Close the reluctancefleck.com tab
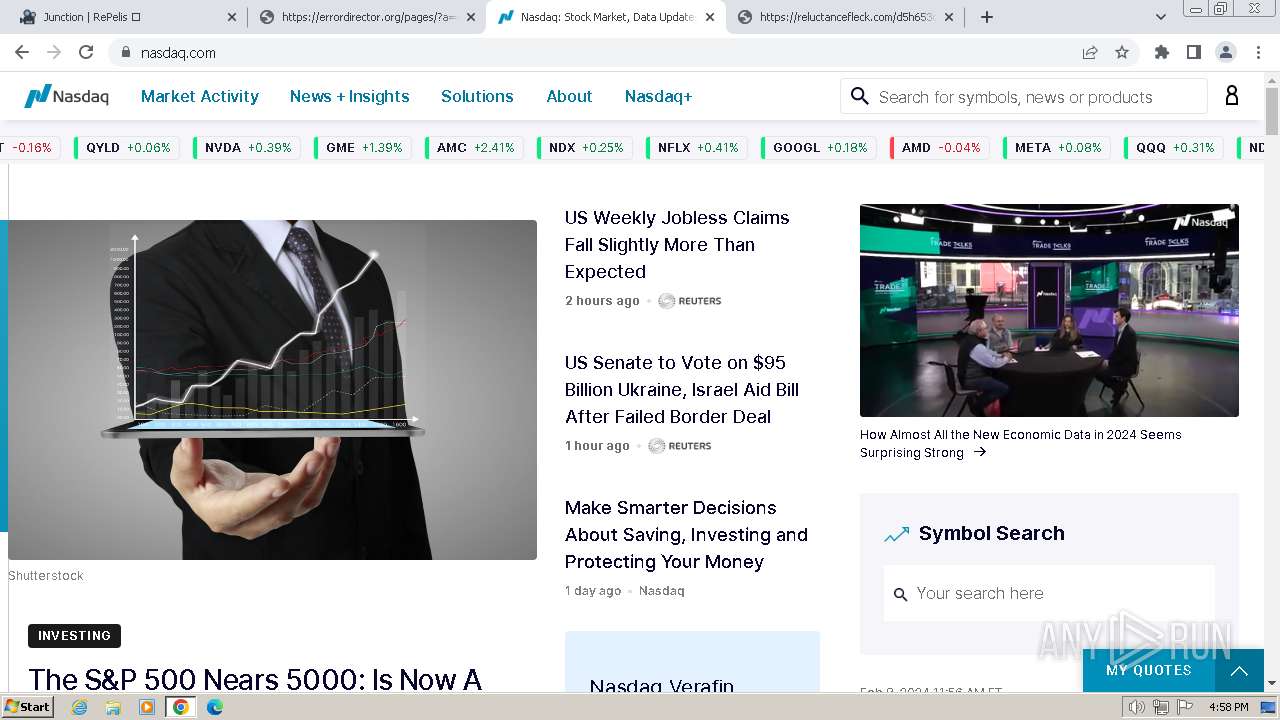 (x=949, y=17)
